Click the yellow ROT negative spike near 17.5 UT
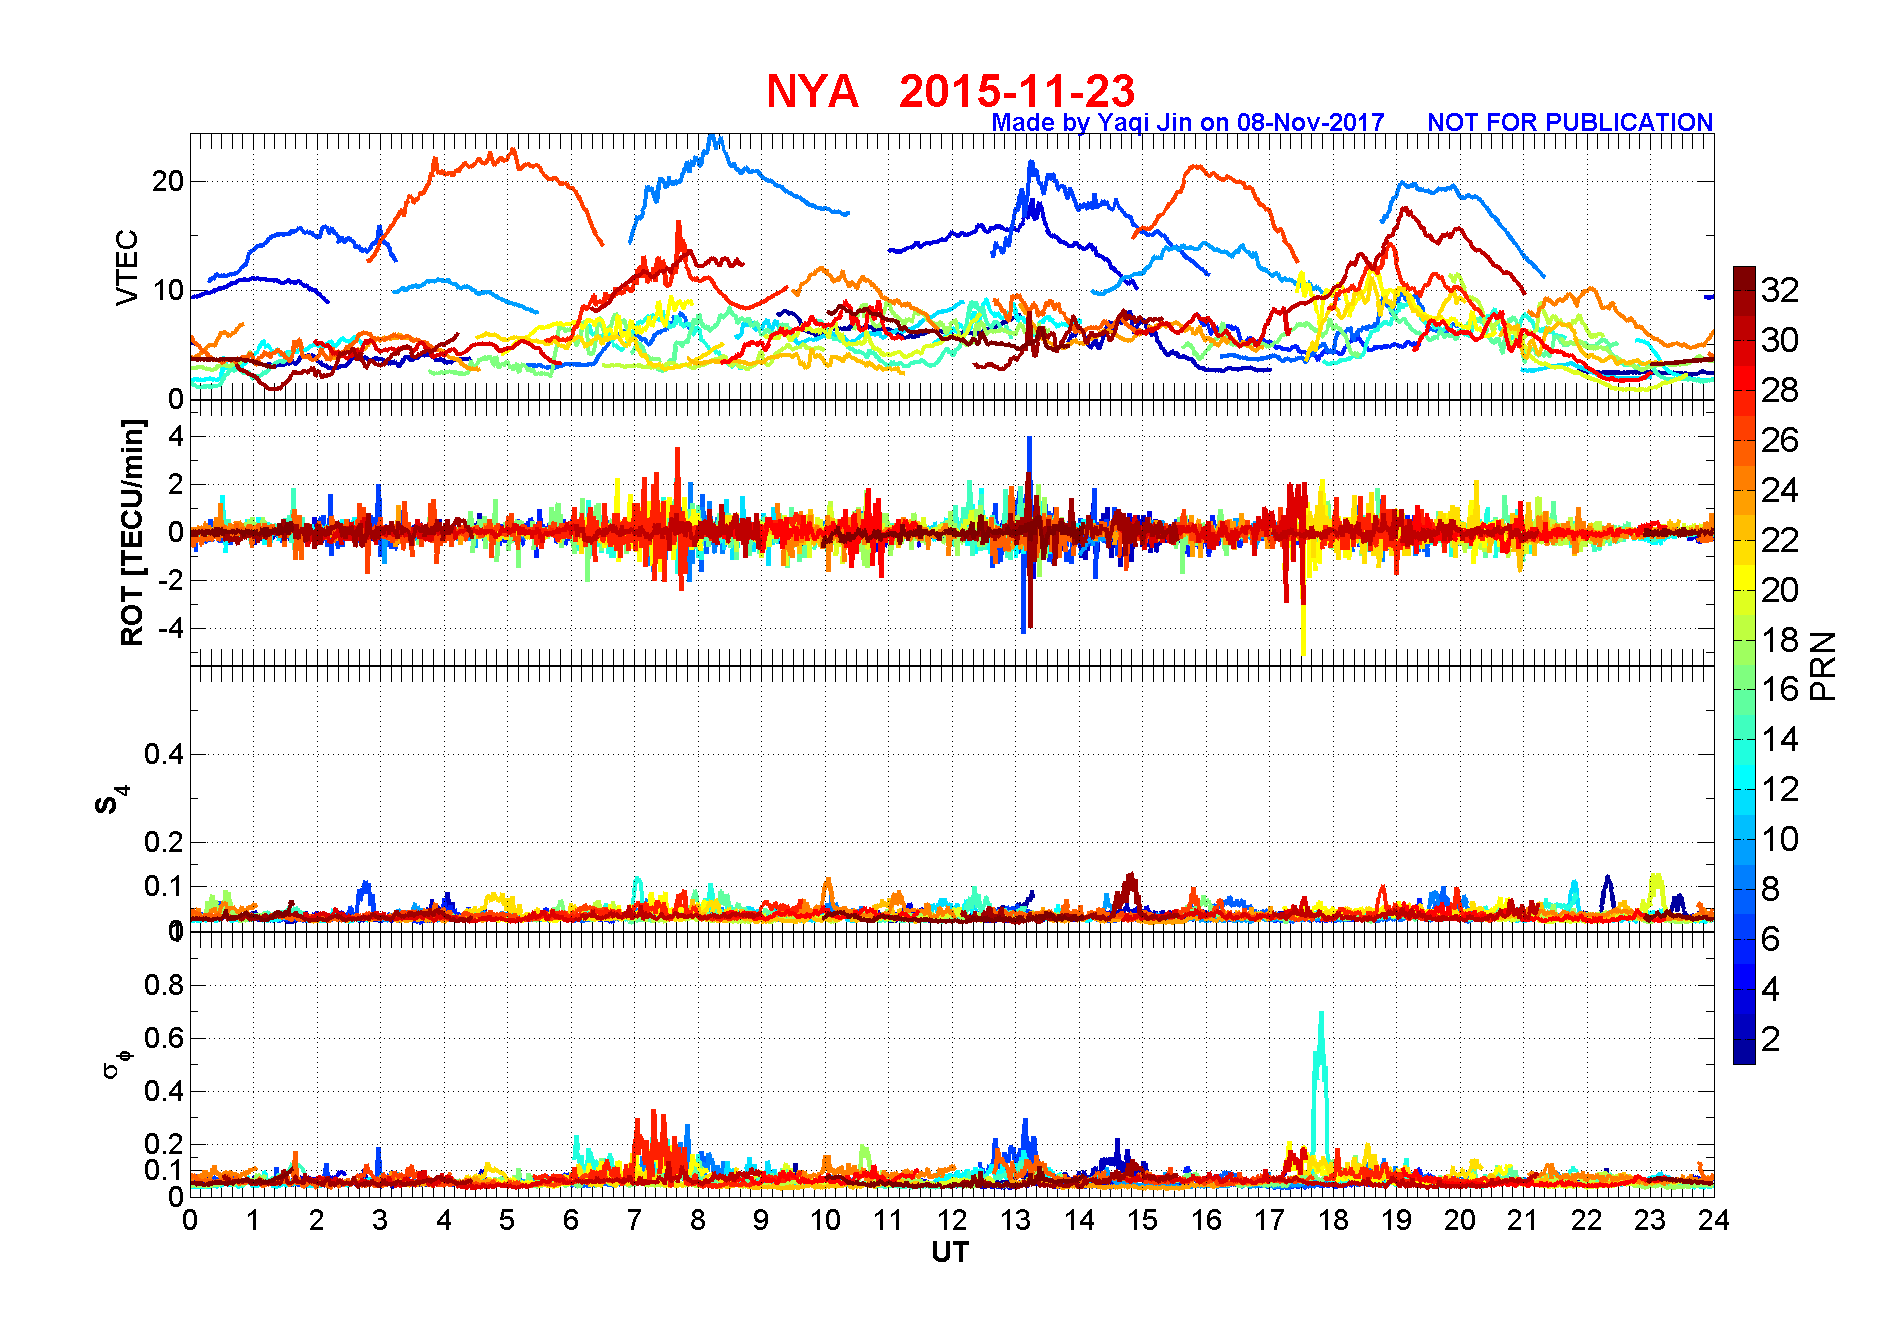Screen dimensions: 1904x1330 click(1303, 628)
